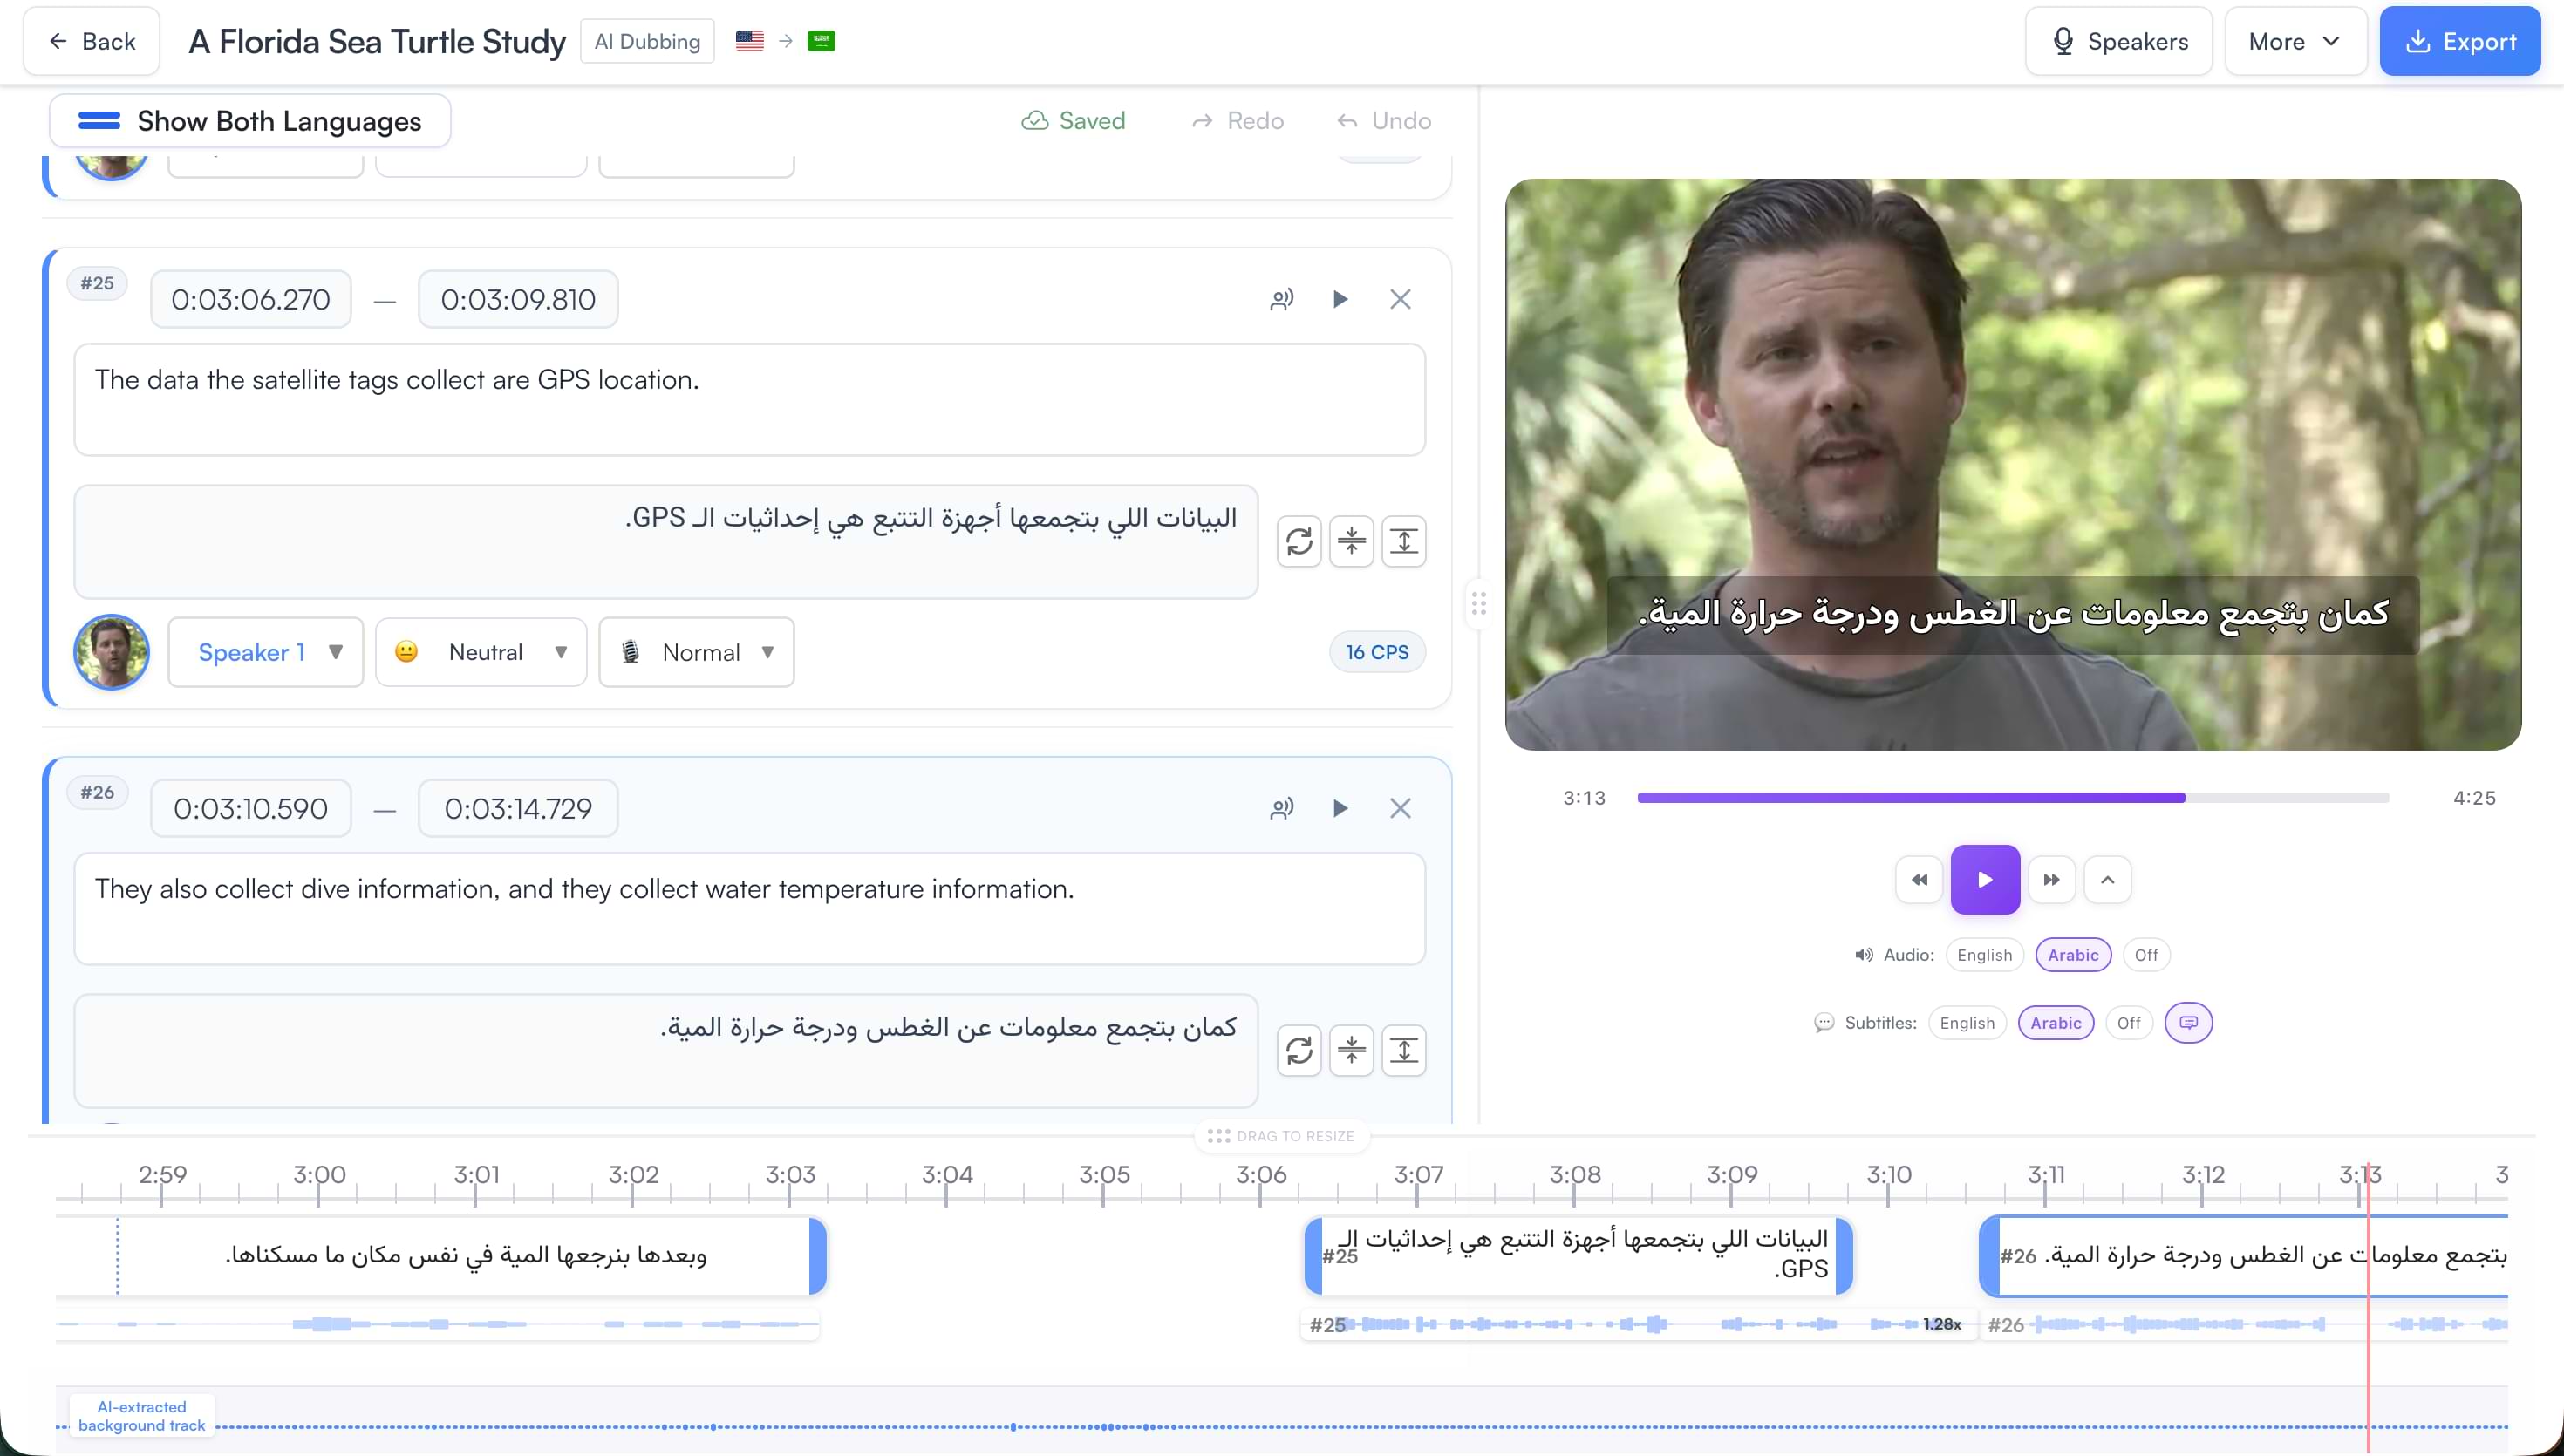Click the voice clone icon in segment #26
2564x1456 pixels.
[x=1281, y=808]
